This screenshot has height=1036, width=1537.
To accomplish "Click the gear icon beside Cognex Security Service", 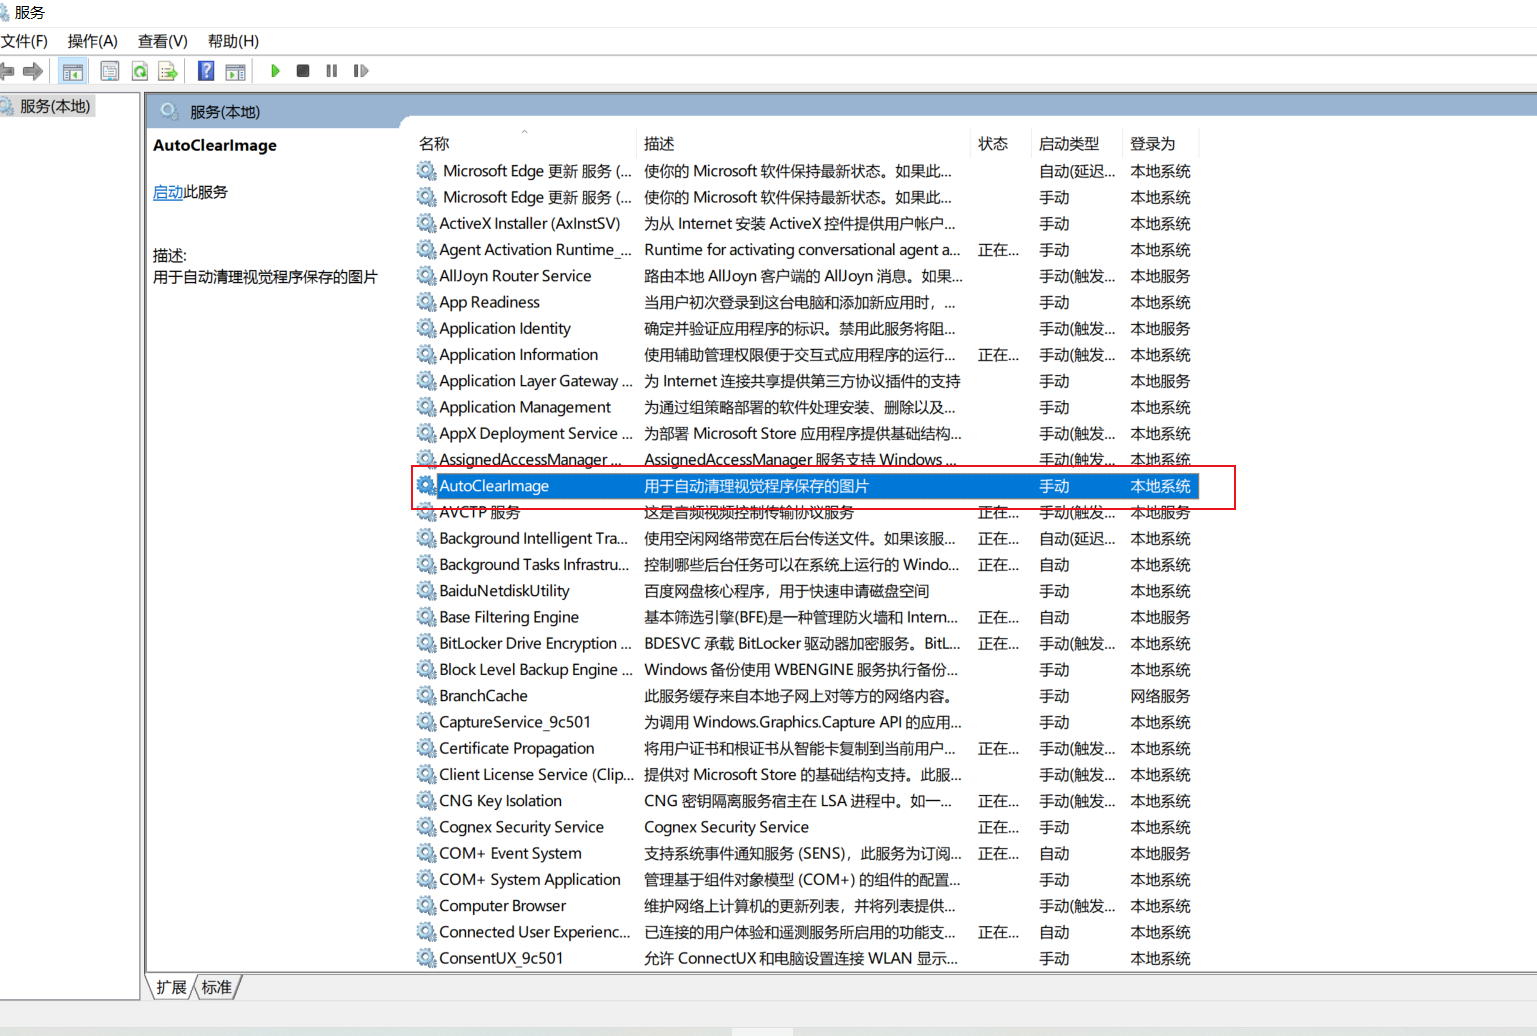I will pyautogui.click(x=427, y=827).
